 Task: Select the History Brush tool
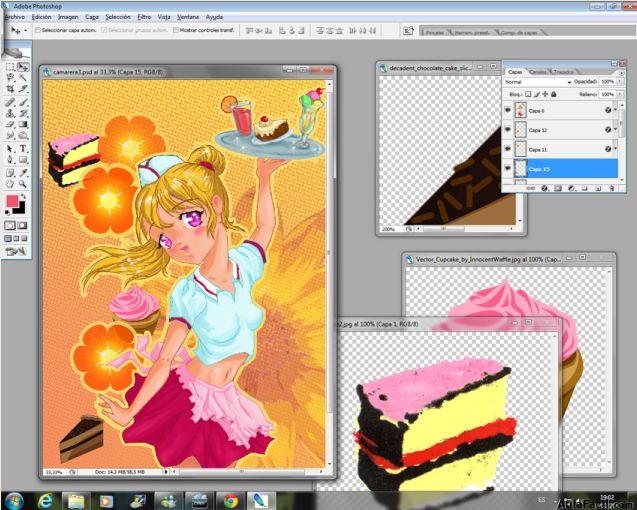[x=23, y=113]
